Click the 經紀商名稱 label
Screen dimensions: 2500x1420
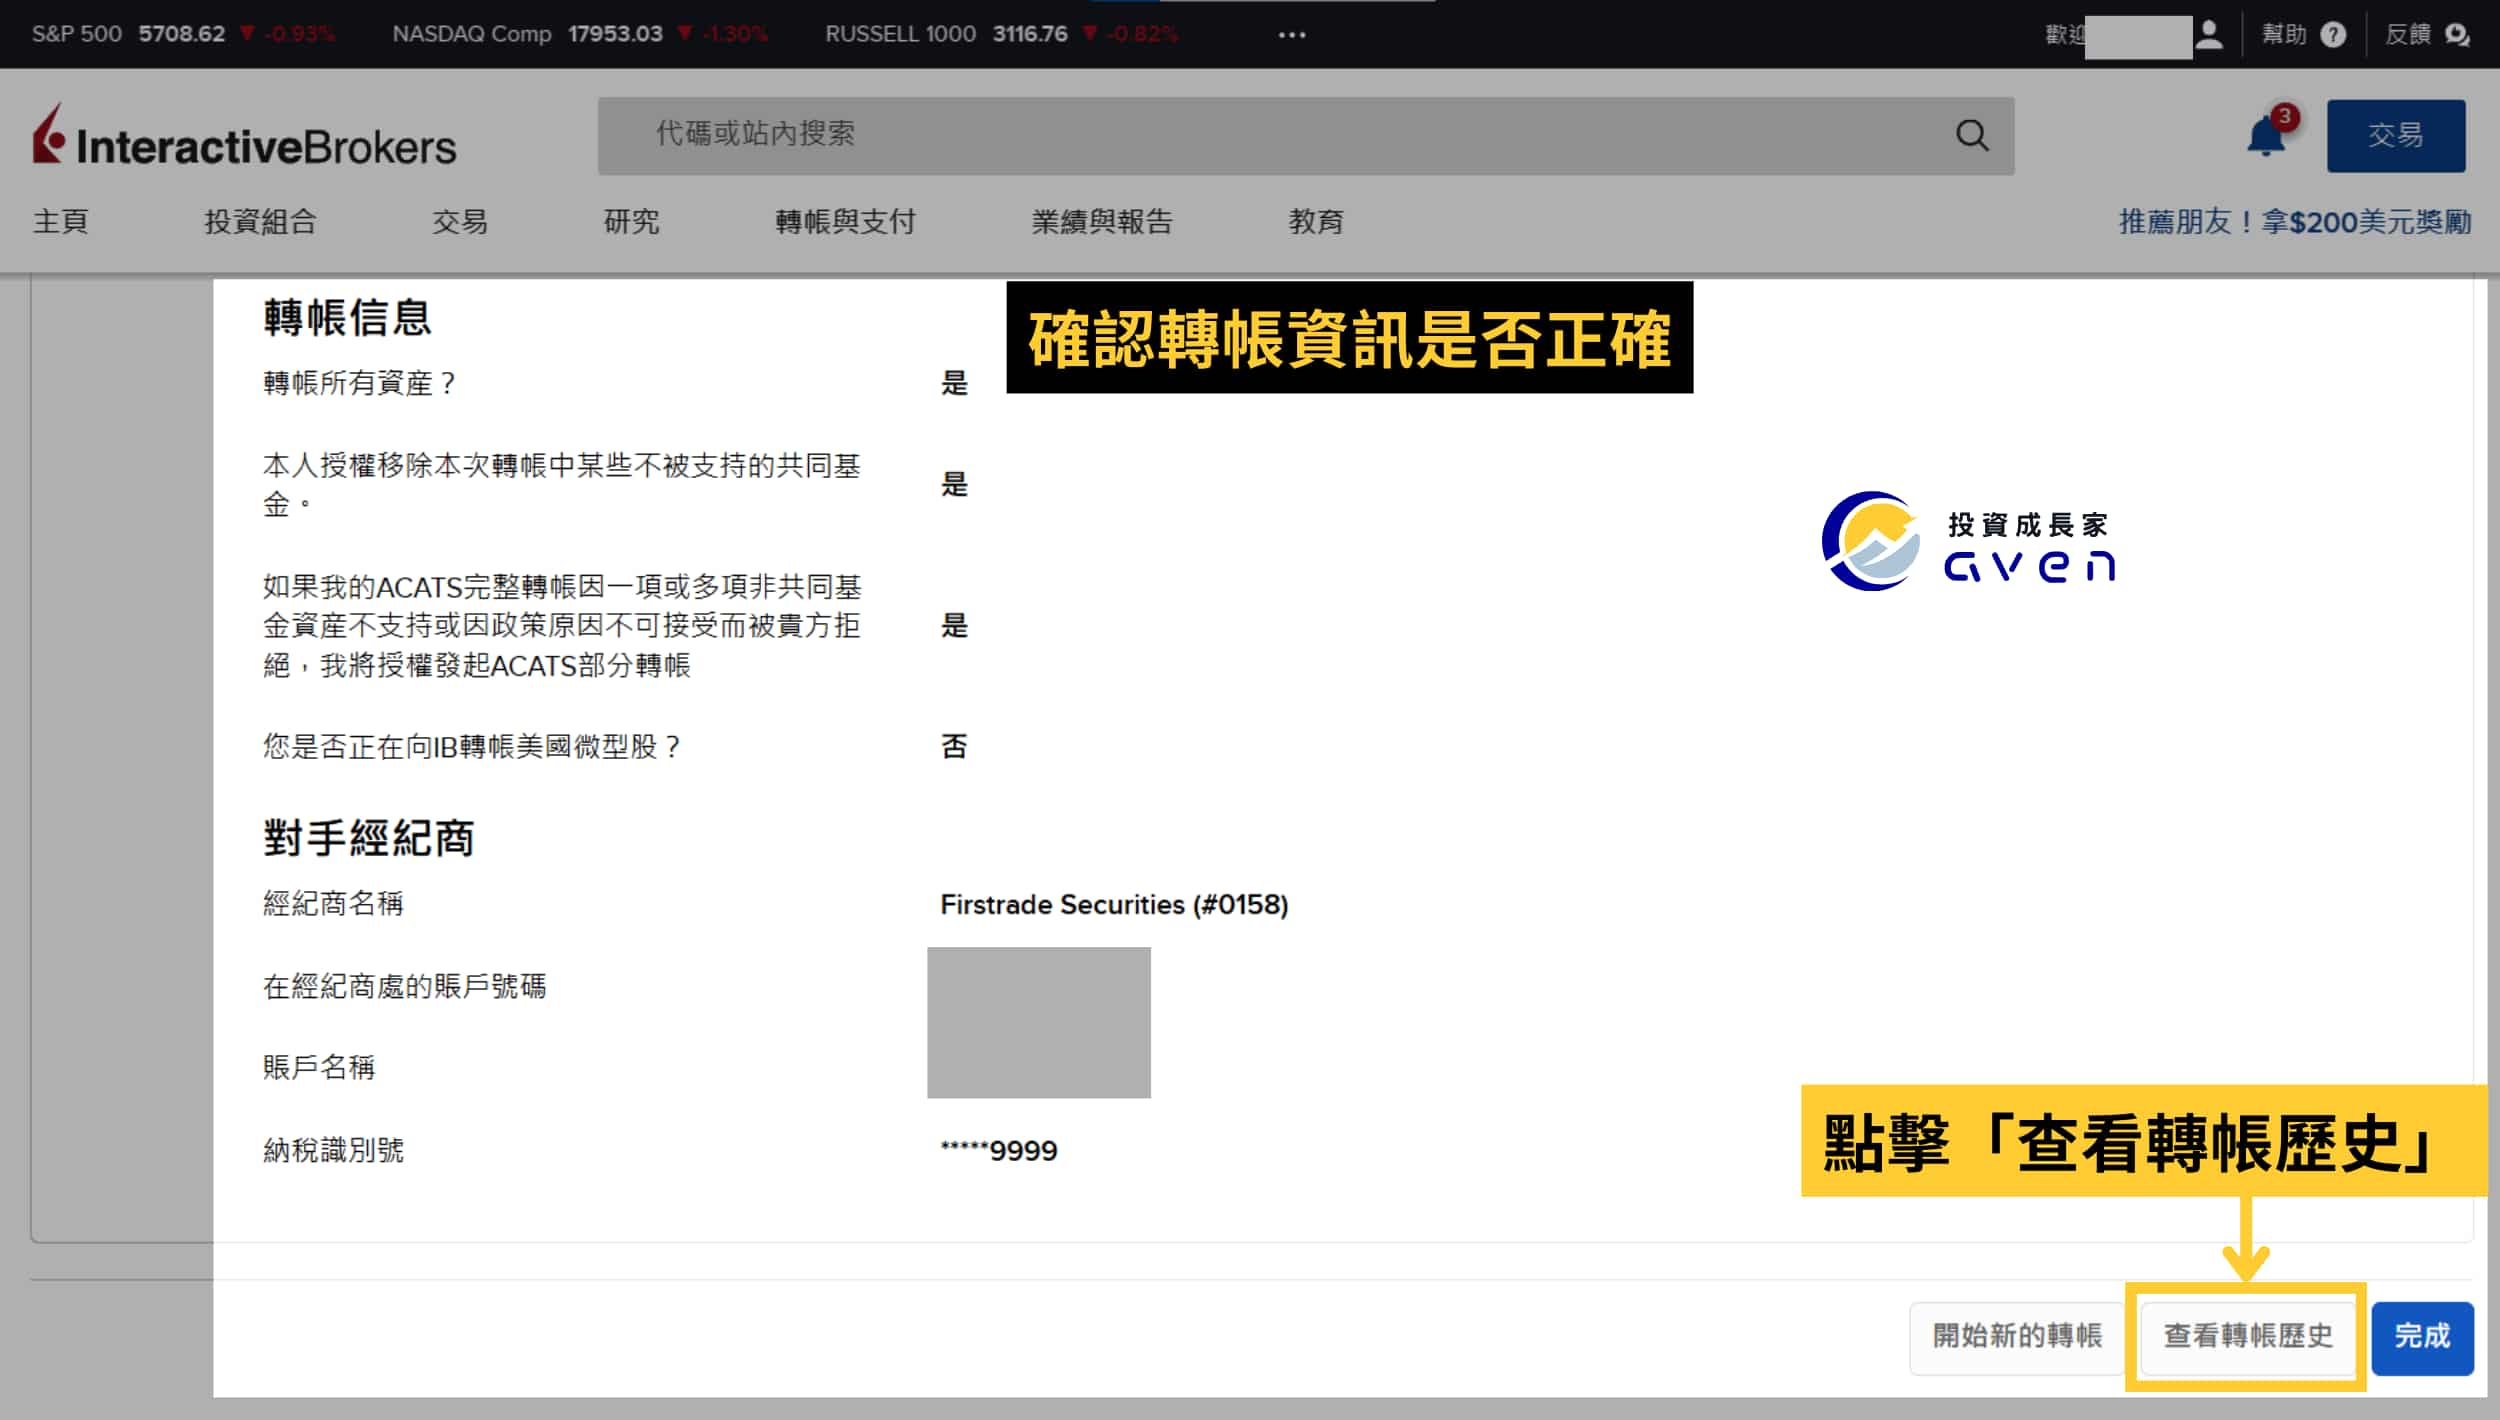click(x=333, y=904)
